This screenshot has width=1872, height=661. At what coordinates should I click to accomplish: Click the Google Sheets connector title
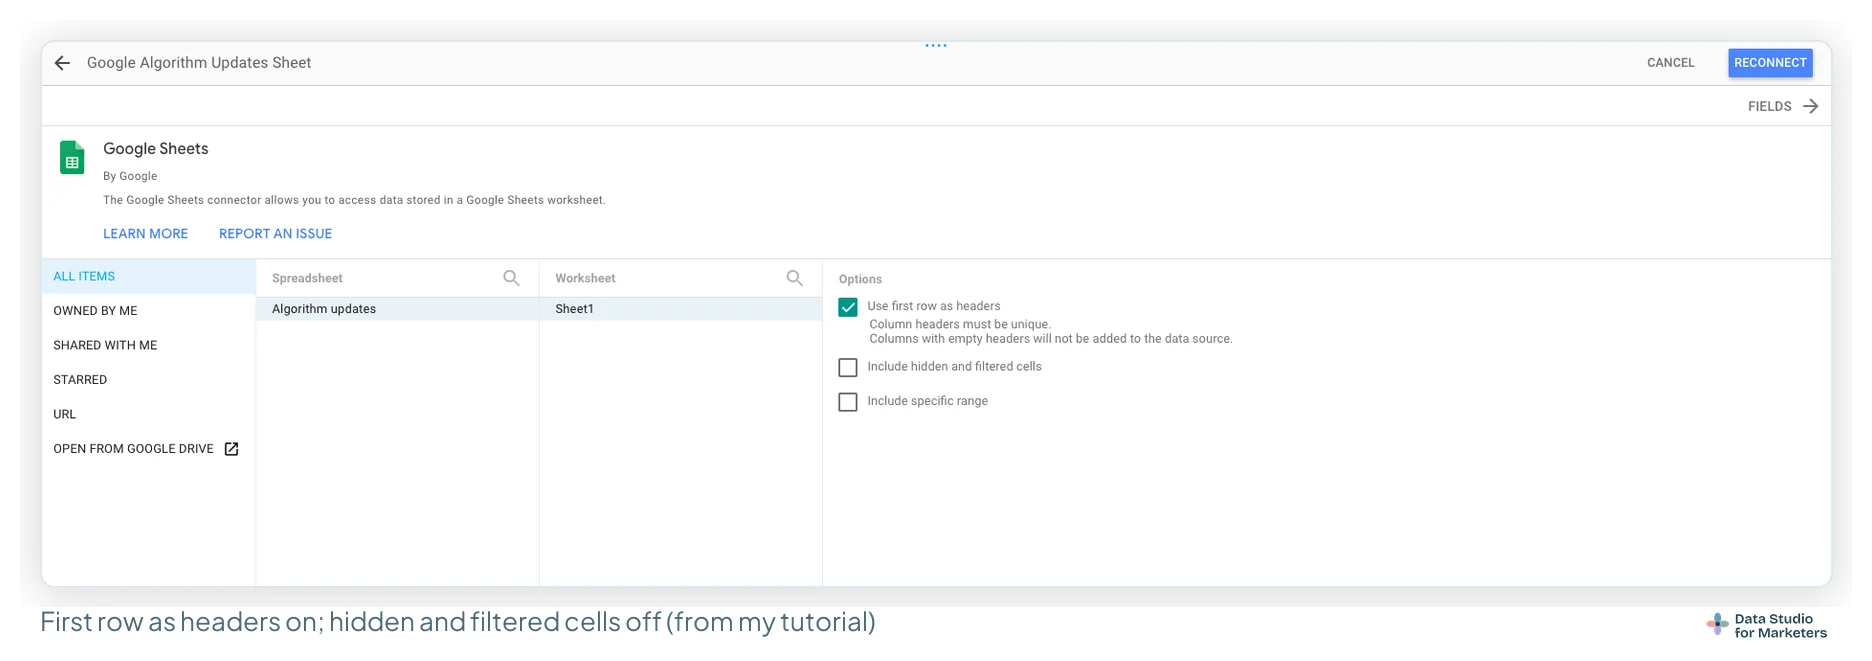156,149
